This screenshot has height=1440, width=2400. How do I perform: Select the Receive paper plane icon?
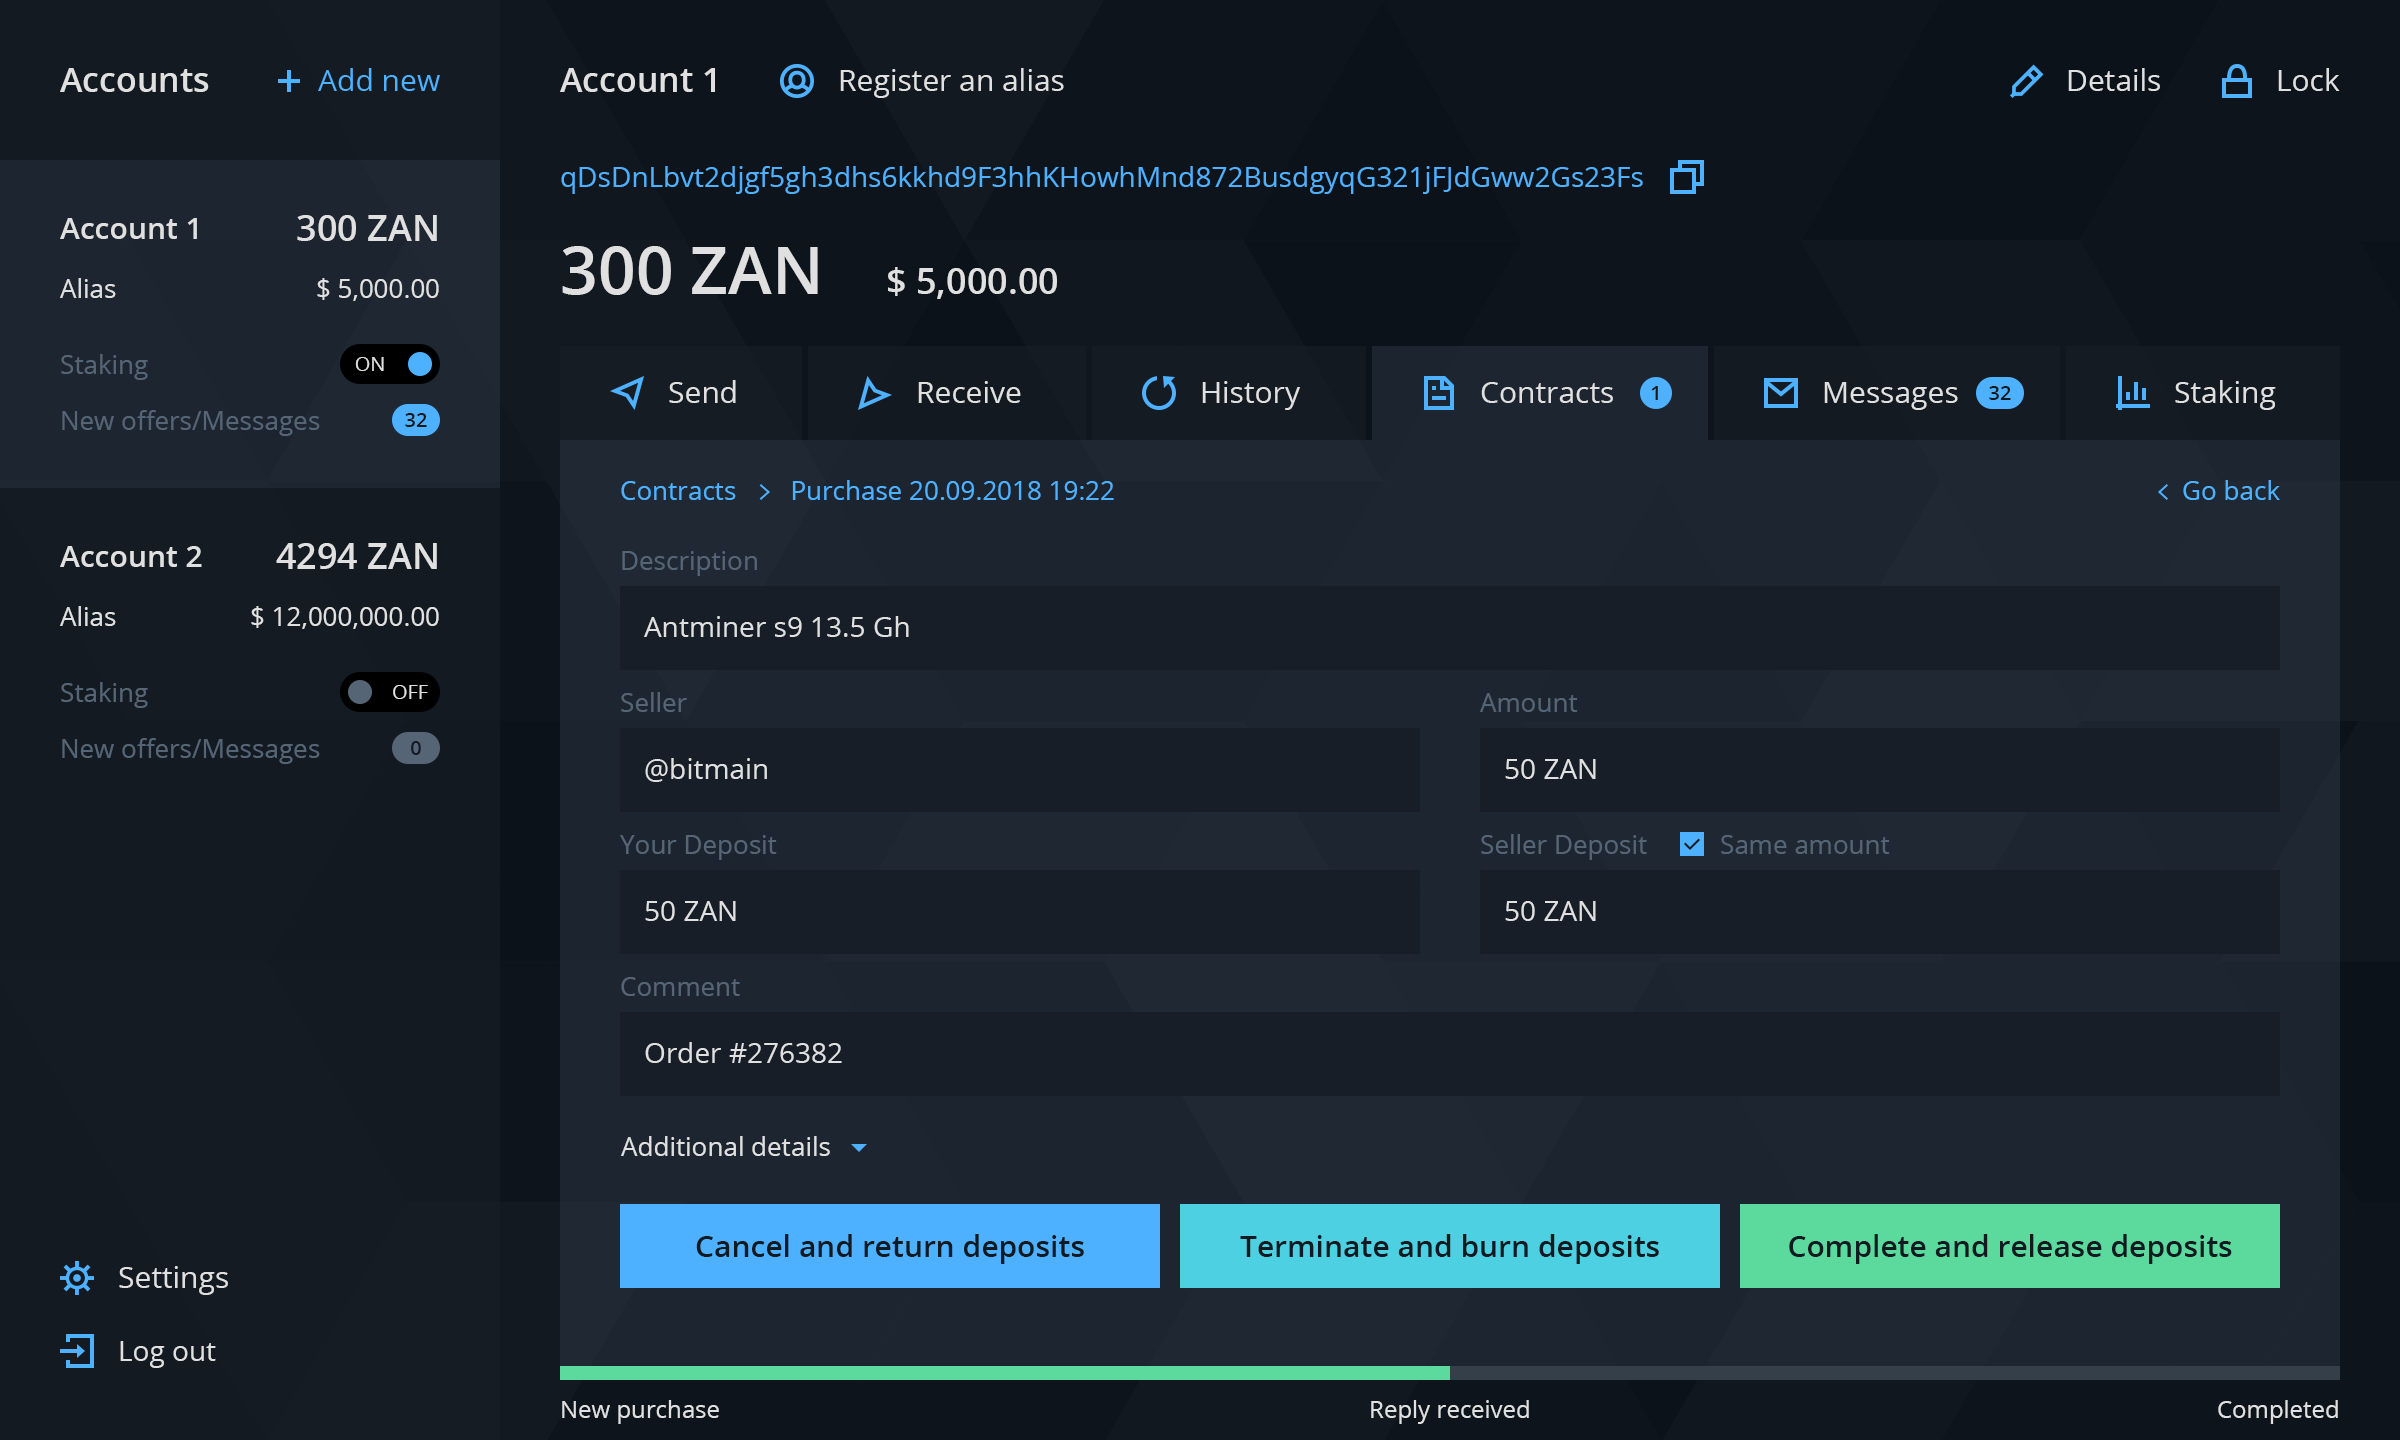pos(874,393)
